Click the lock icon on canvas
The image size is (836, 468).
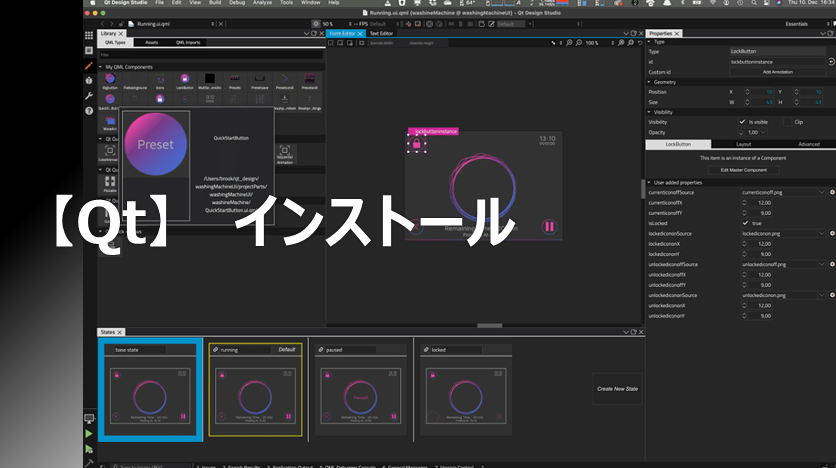click(x=417, y=143)
